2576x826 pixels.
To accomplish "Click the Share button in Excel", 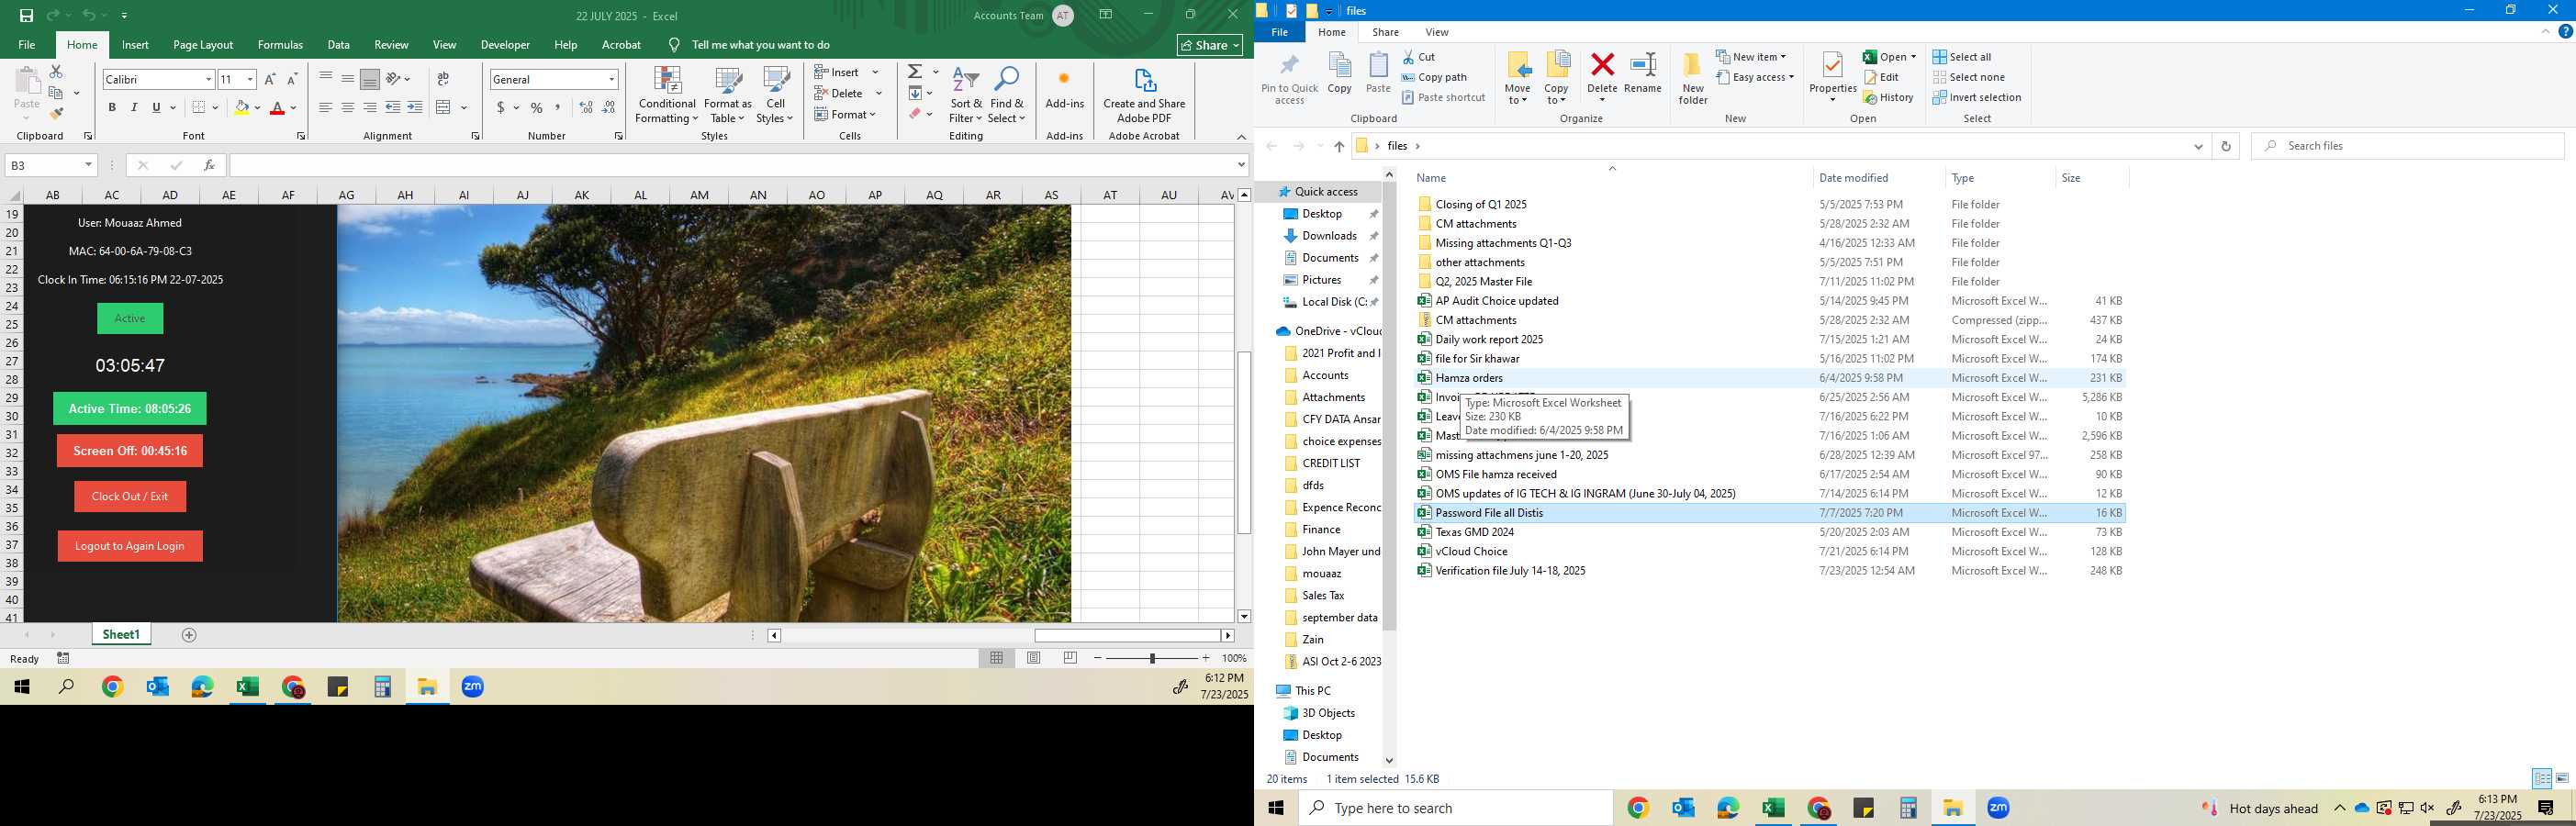I will click(x=1210, y=45).
